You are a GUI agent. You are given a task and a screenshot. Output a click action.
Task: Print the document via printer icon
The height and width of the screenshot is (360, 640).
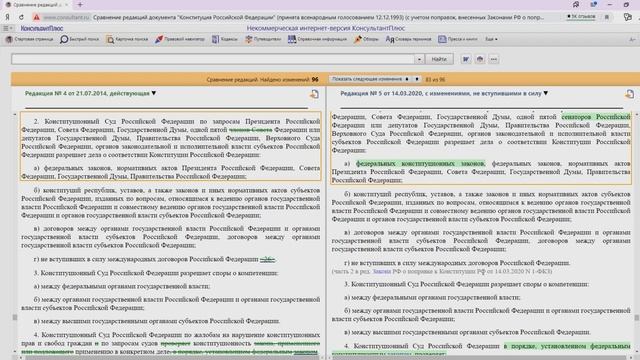point(480,59)
